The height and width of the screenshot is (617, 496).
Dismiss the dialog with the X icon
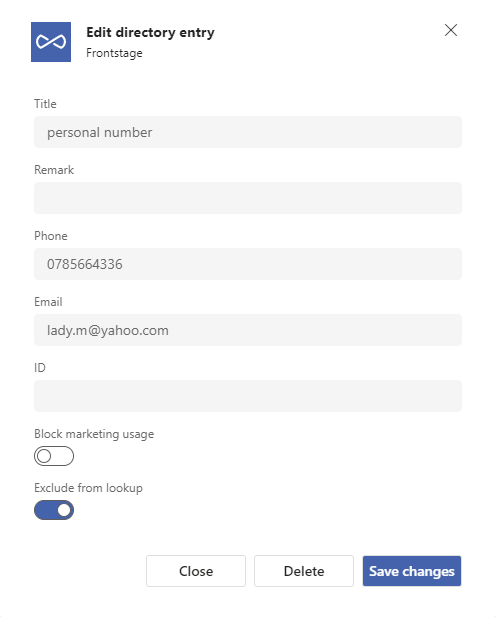(x=451, y=30)
